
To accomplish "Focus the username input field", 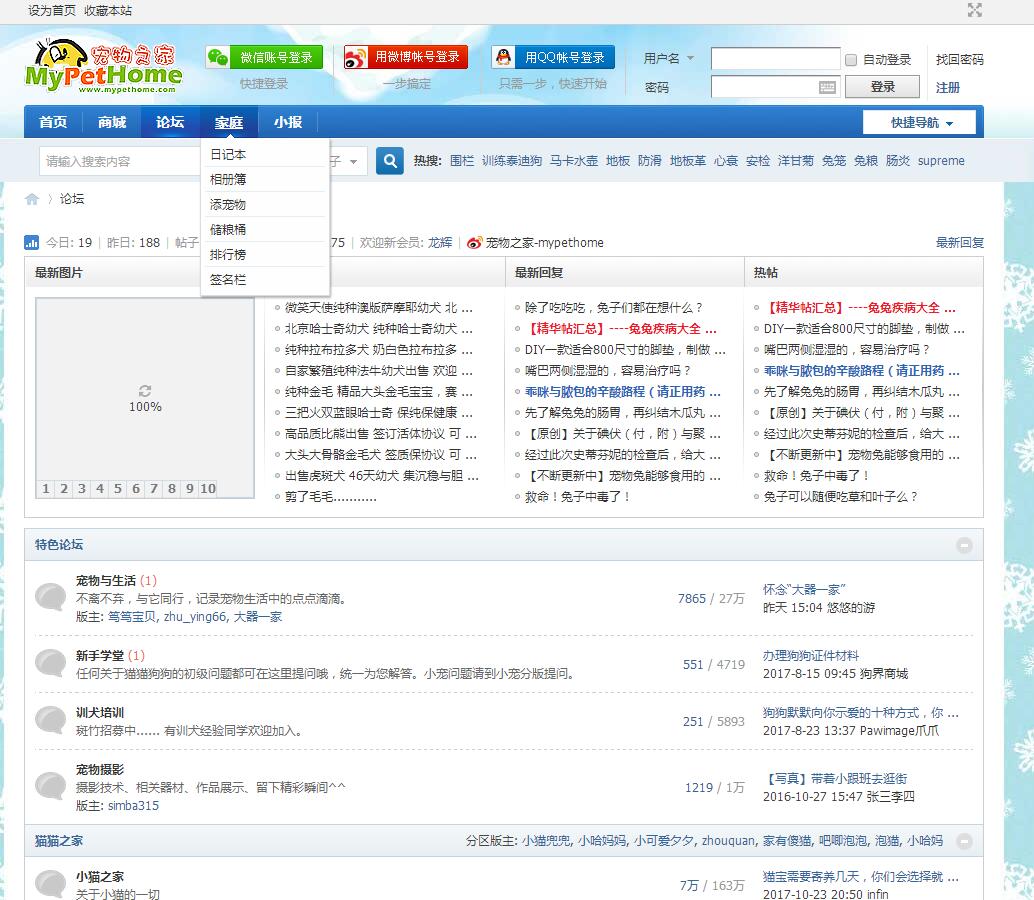I will pos(776,59).
